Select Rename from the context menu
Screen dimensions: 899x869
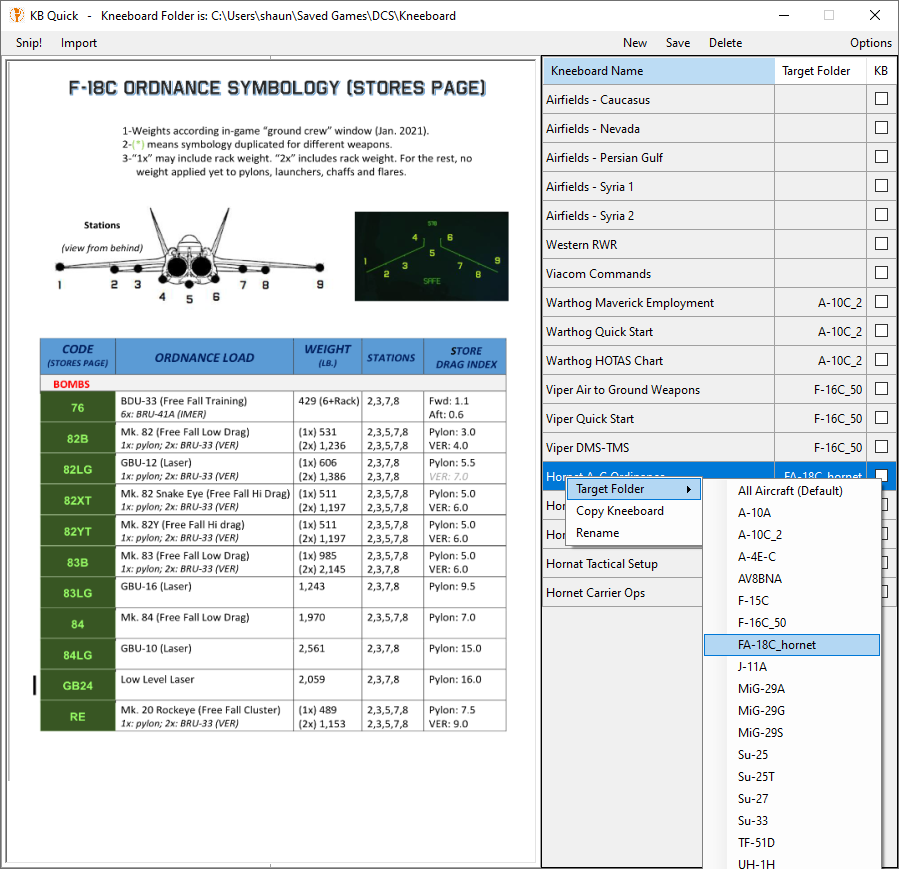coord(597,533)
